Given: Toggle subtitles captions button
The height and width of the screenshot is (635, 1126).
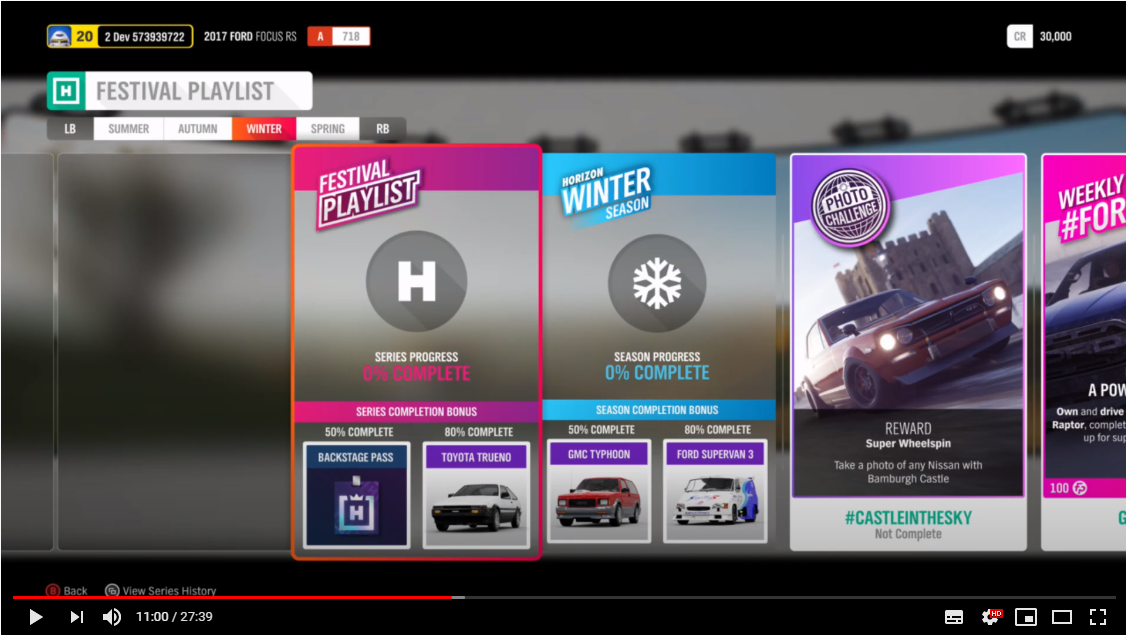Looking at the screenshot, I should click(954, 616).
